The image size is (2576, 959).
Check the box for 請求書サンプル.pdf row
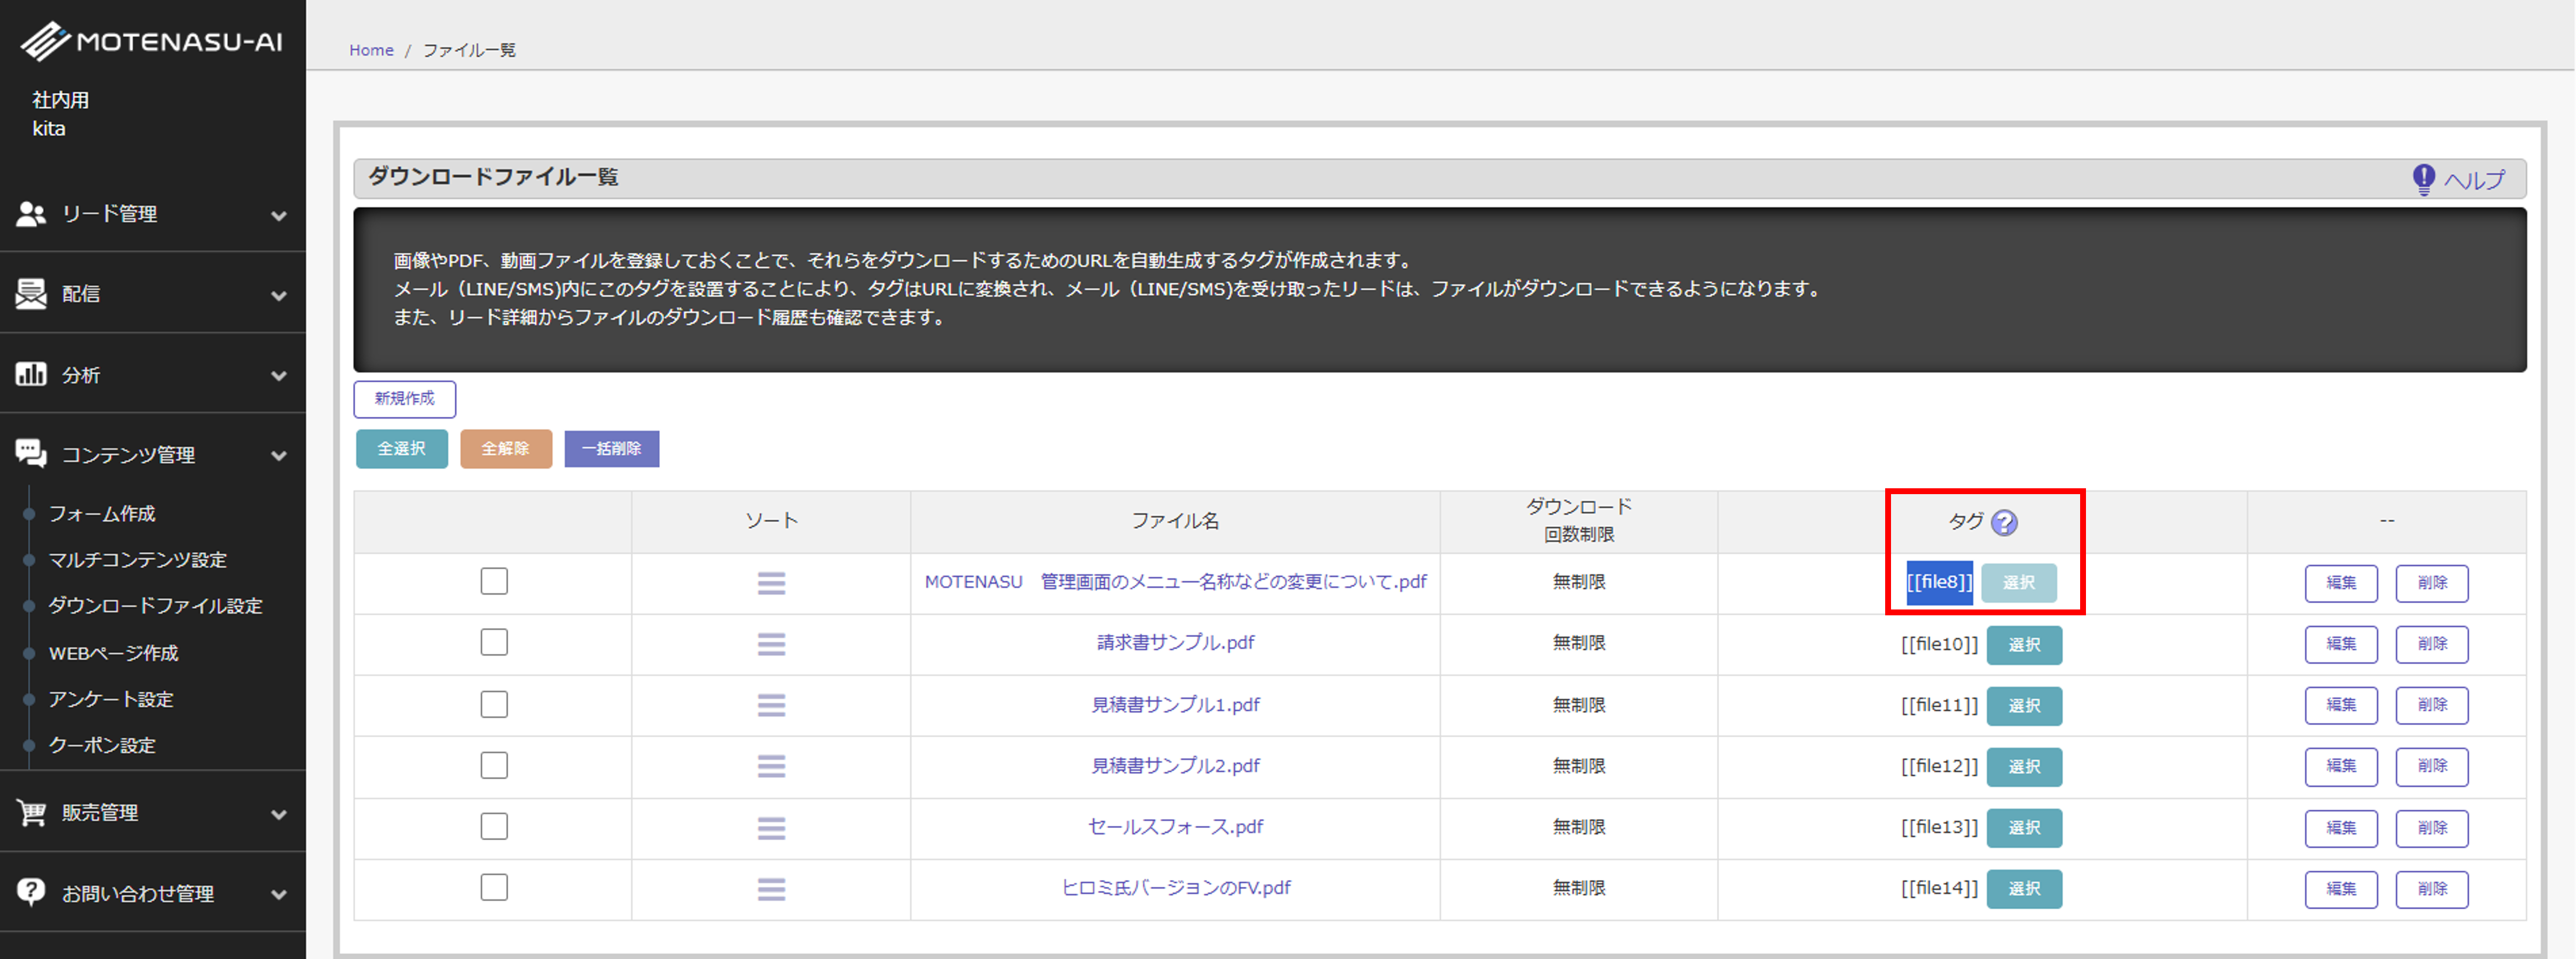pos(494,642)
